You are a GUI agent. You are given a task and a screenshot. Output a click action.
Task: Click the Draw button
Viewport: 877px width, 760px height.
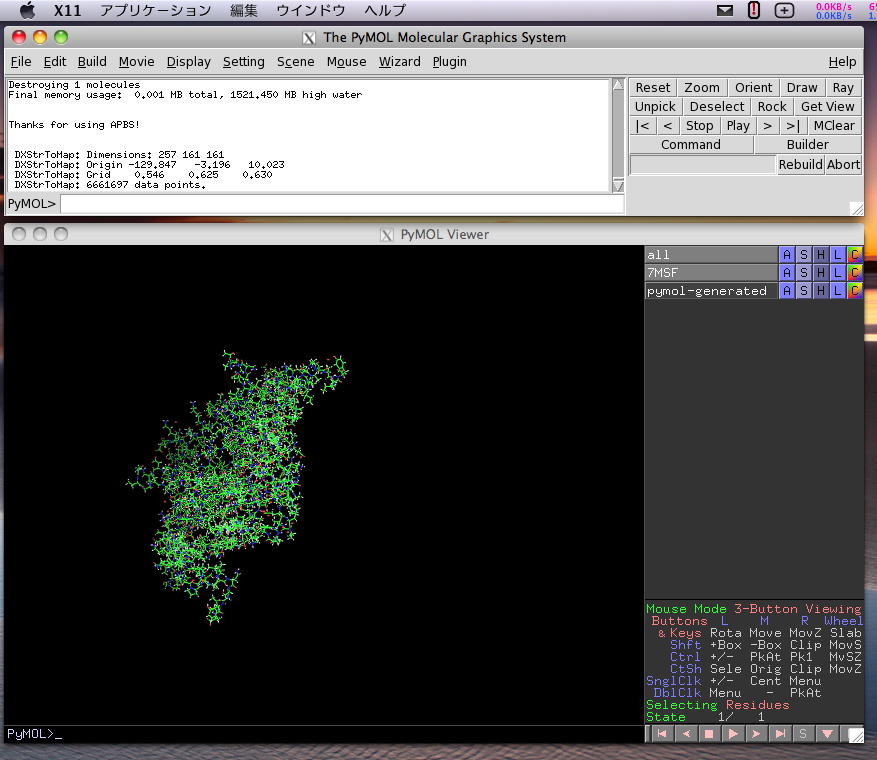(x=801, y=87)
